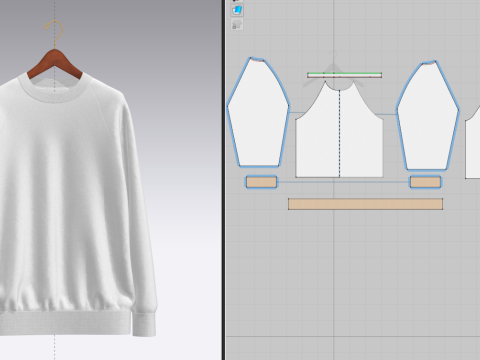Select the long tan hem band pattern
The width and height of the screenshot is (480, 360).
(365, 204)
